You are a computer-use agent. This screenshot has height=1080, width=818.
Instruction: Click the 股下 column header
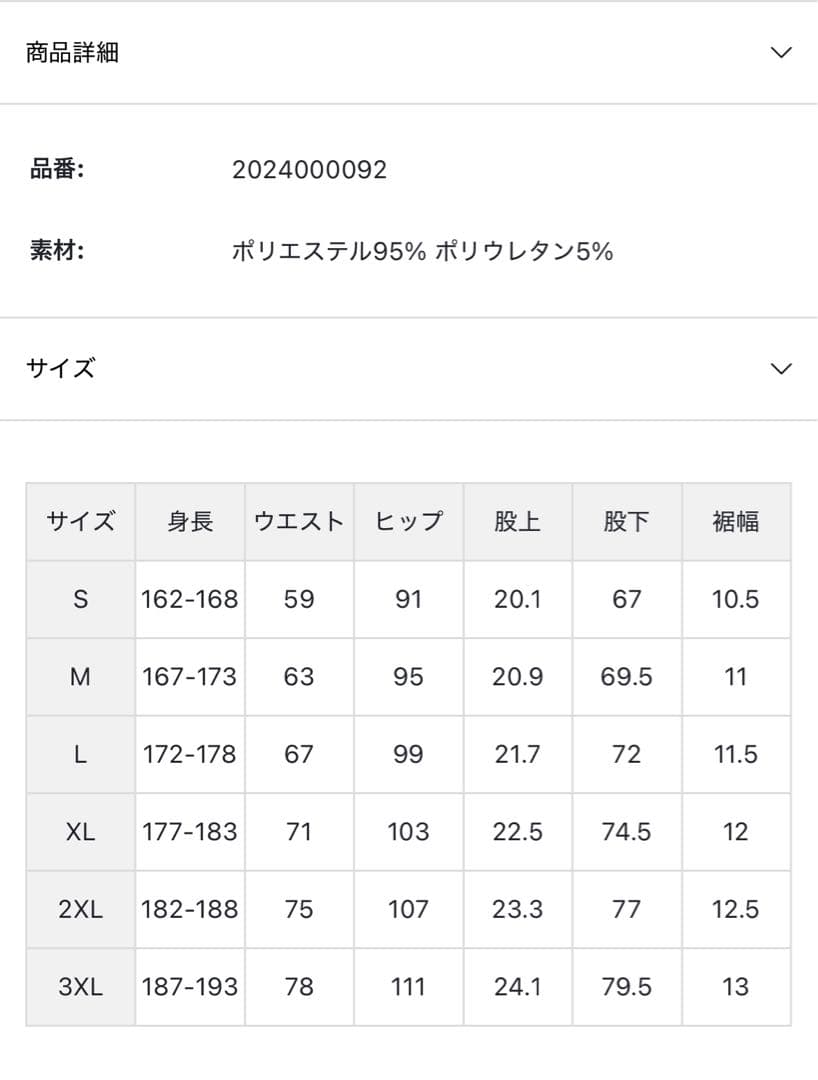[626, 521]
